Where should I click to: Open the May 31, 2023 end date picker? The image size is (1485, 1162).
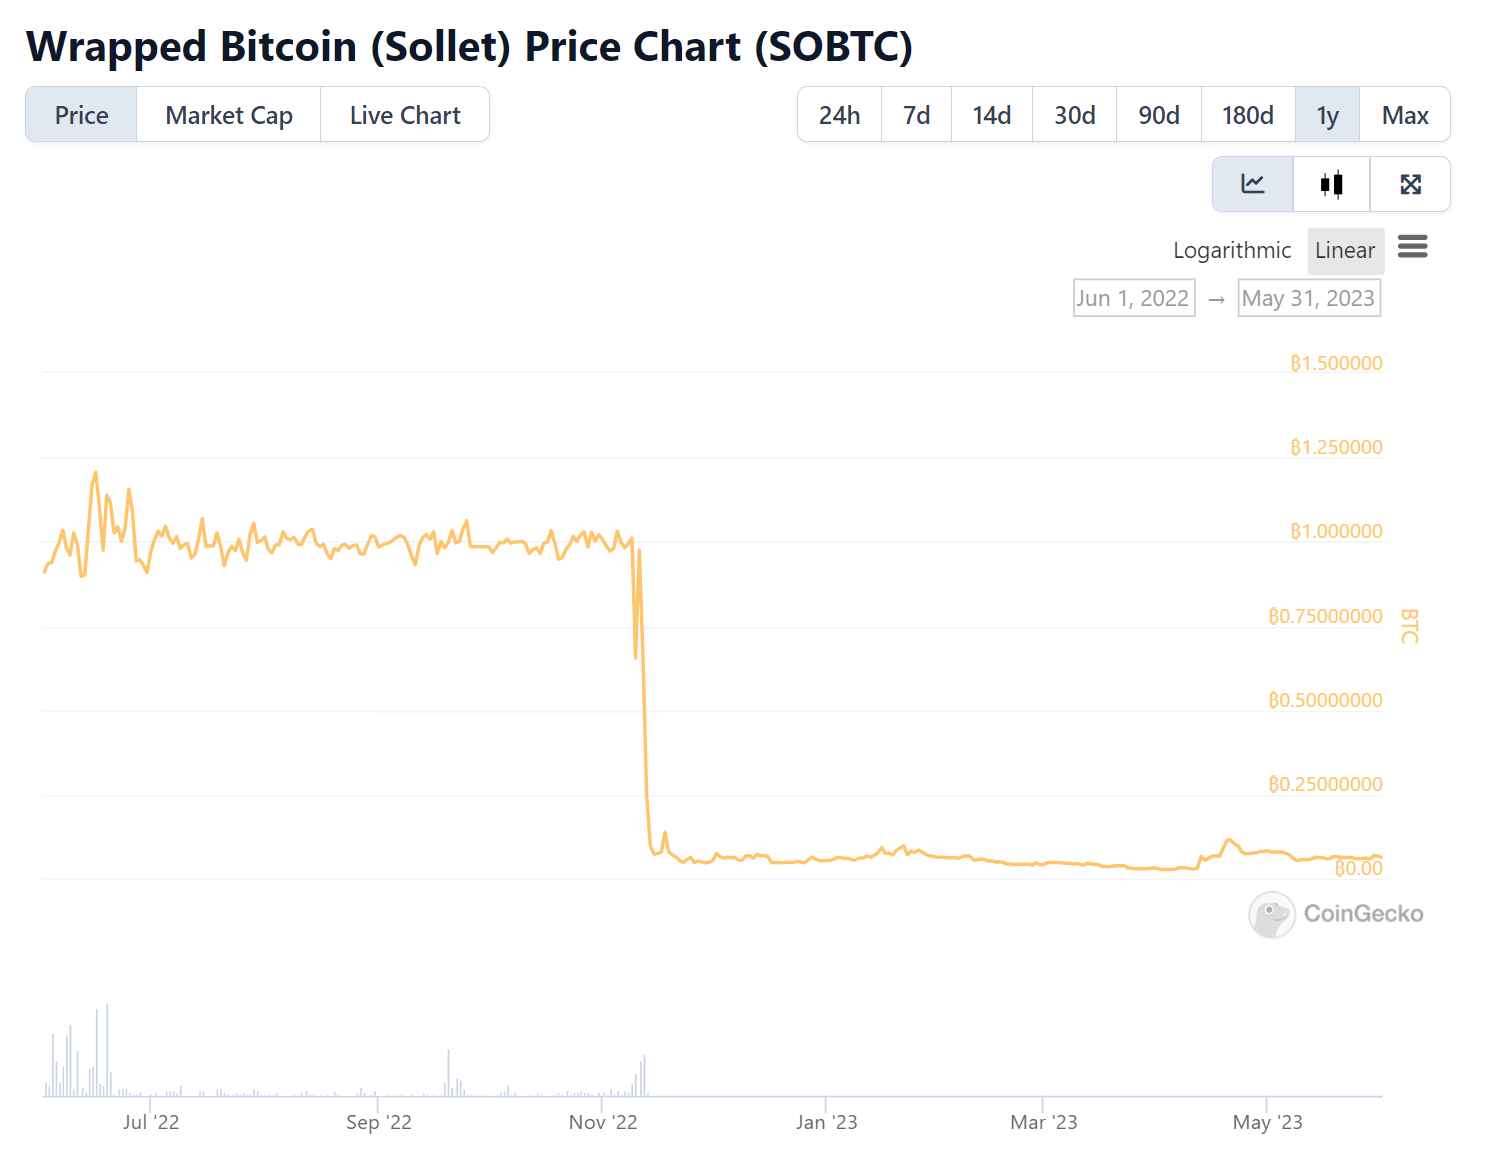[x=1309, y=297]
